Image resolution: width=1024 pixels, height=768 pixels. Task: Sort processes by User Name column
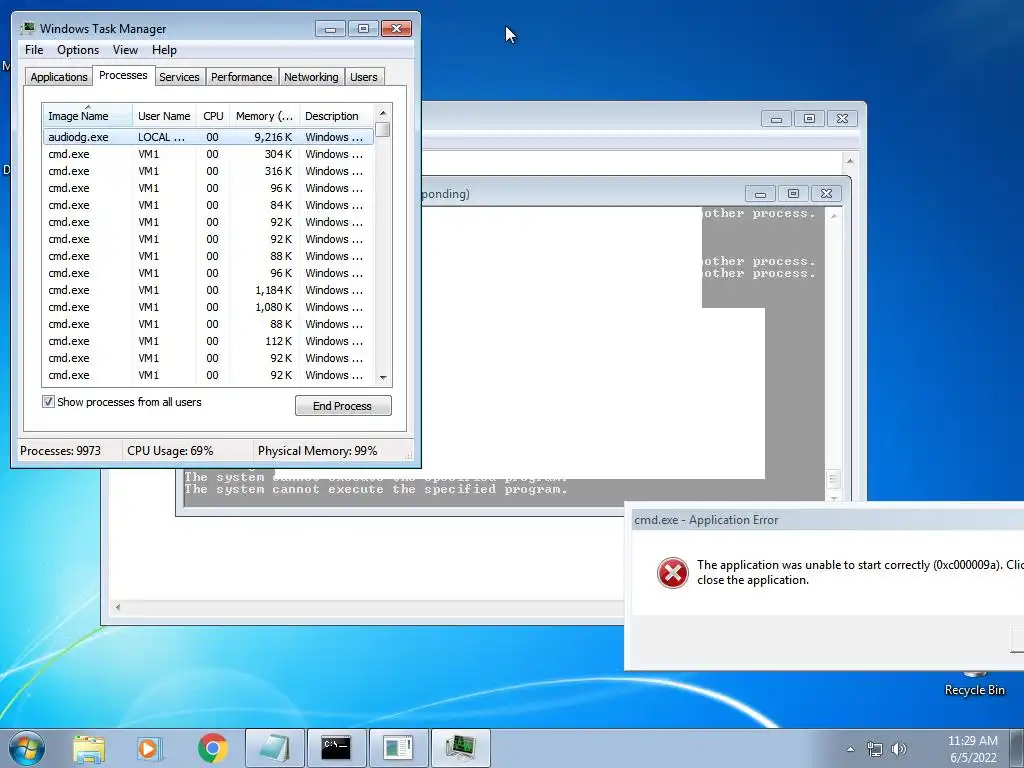[164, 116]
